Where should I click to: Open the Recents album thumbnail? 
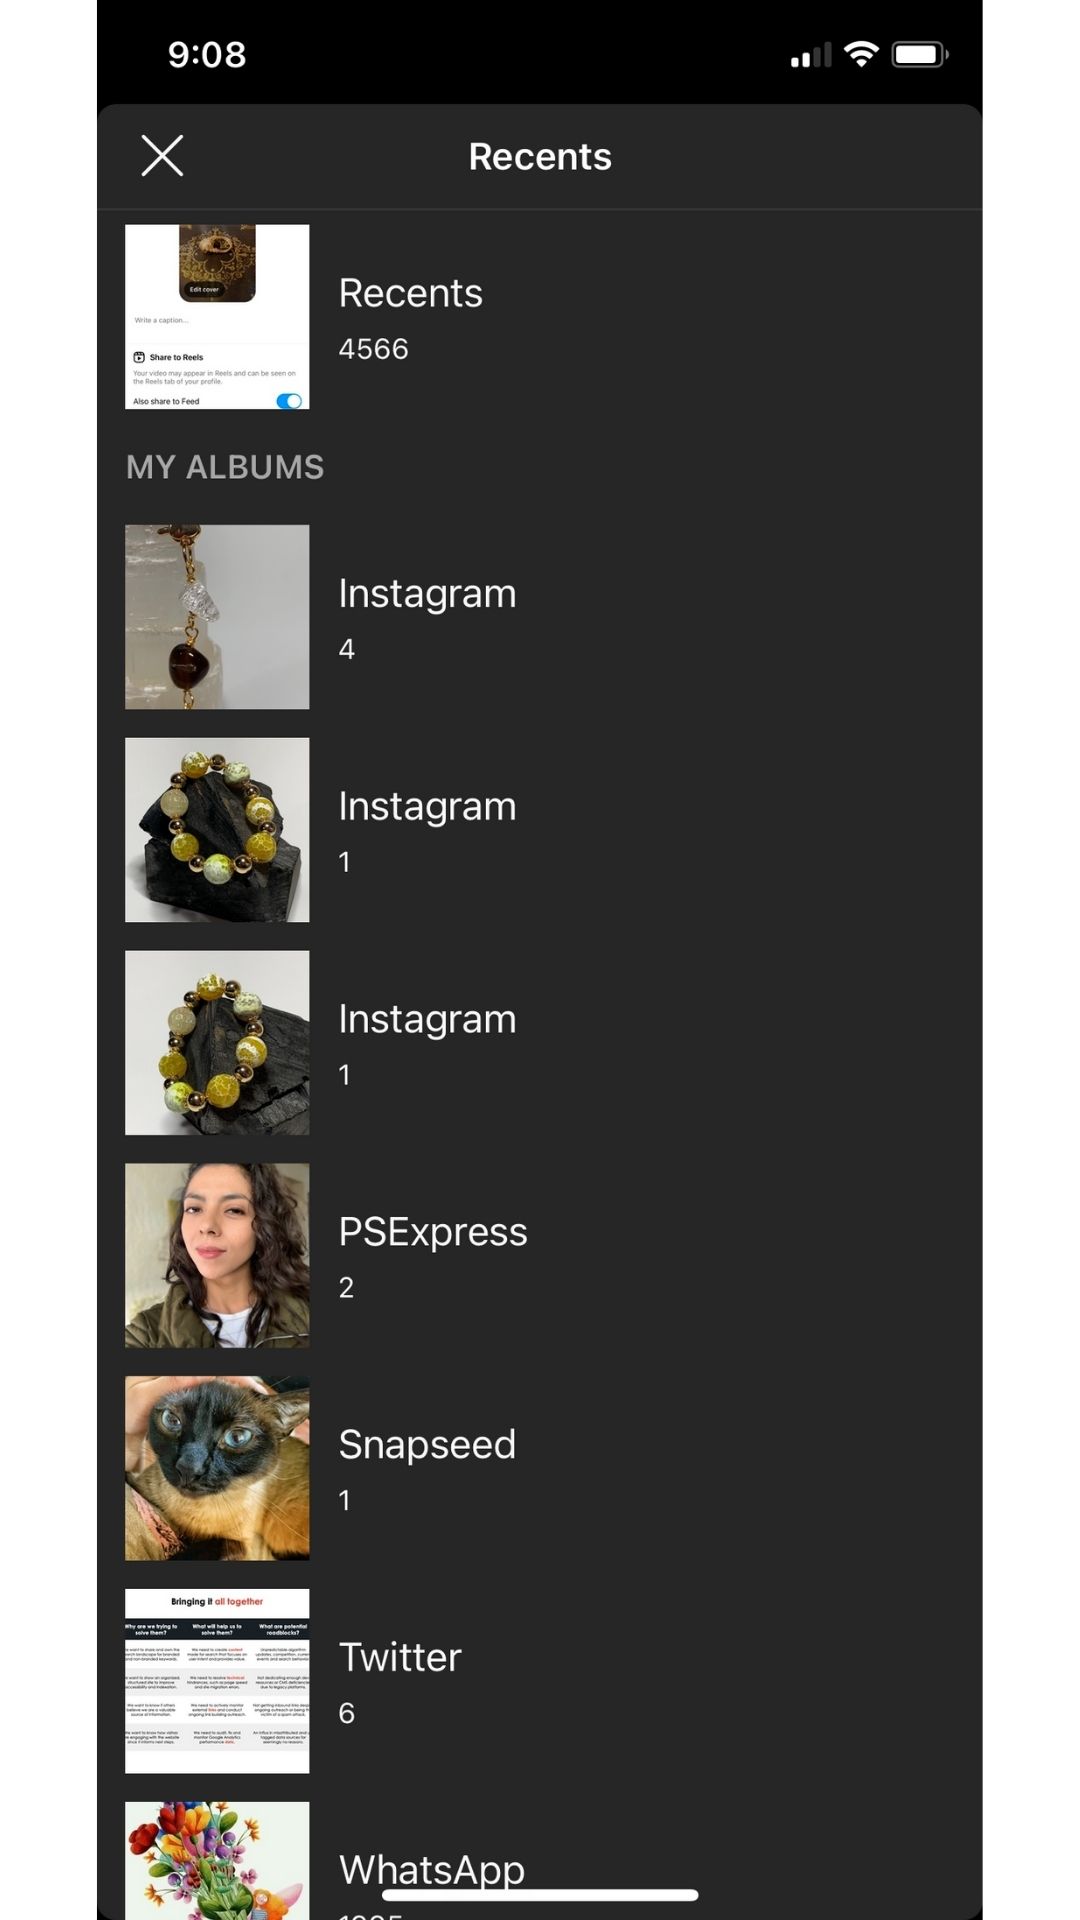pyautogui.click(x=217, y=317)
